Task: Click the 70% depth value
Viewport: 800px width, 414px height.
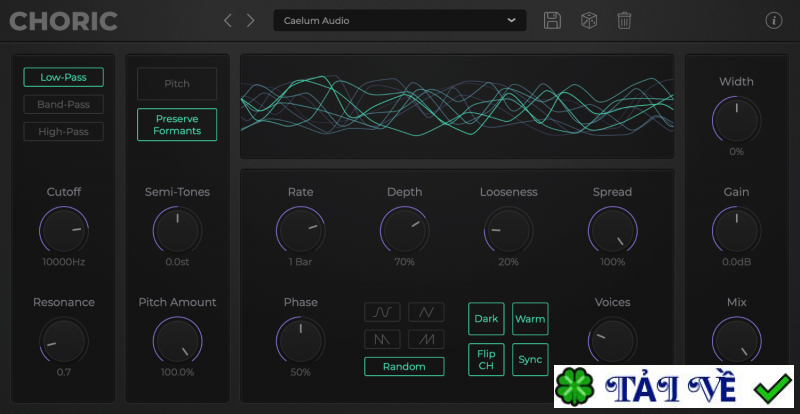Action: coord(405,262)
